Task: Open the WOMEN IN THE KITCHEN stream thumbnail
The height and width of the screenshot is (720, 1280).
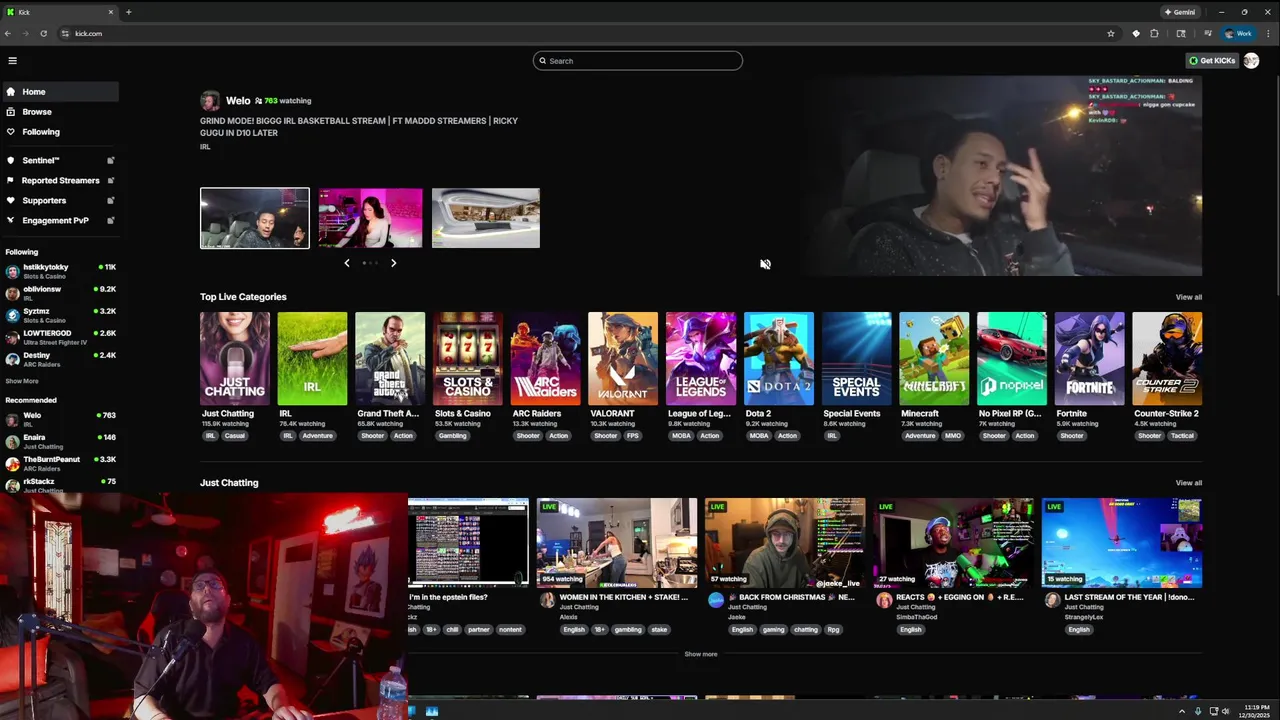Action: click(617, 543)
